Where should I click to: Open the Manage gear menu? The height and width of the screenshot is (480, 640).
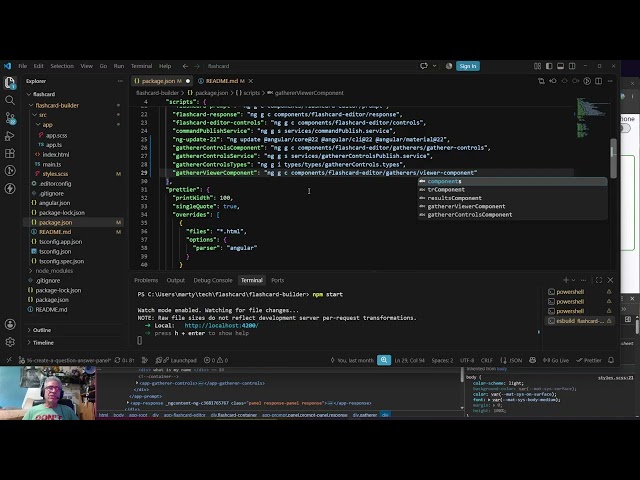10,342
